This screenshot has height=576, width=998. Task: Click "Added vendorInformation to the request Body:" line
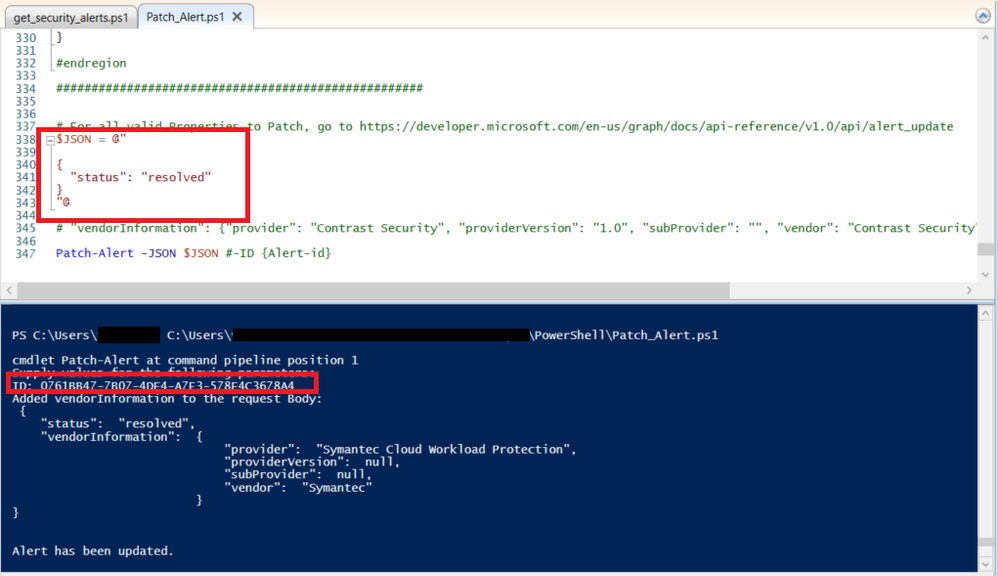[x=167, y=399]
